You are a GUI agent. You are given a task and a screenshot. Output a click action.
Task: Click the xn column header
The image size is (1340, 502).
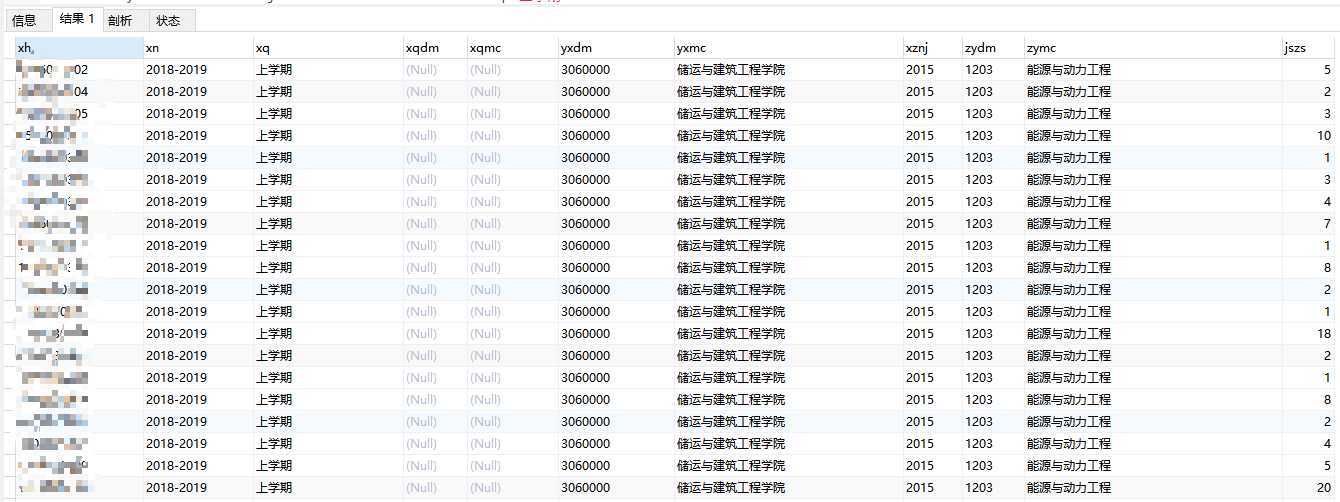[198, 48]
